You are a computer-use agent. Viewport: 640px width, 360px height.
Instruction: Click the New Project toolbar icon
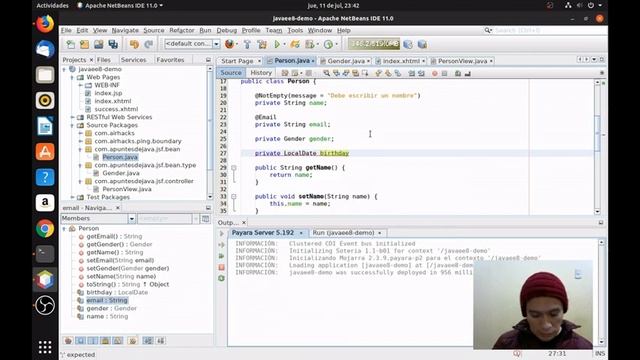click(84, 44)
